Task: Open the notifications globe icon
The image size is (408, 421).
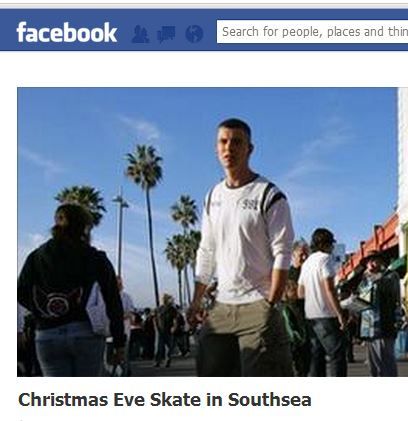Action: pyautogui.click(x=194, y=34)
